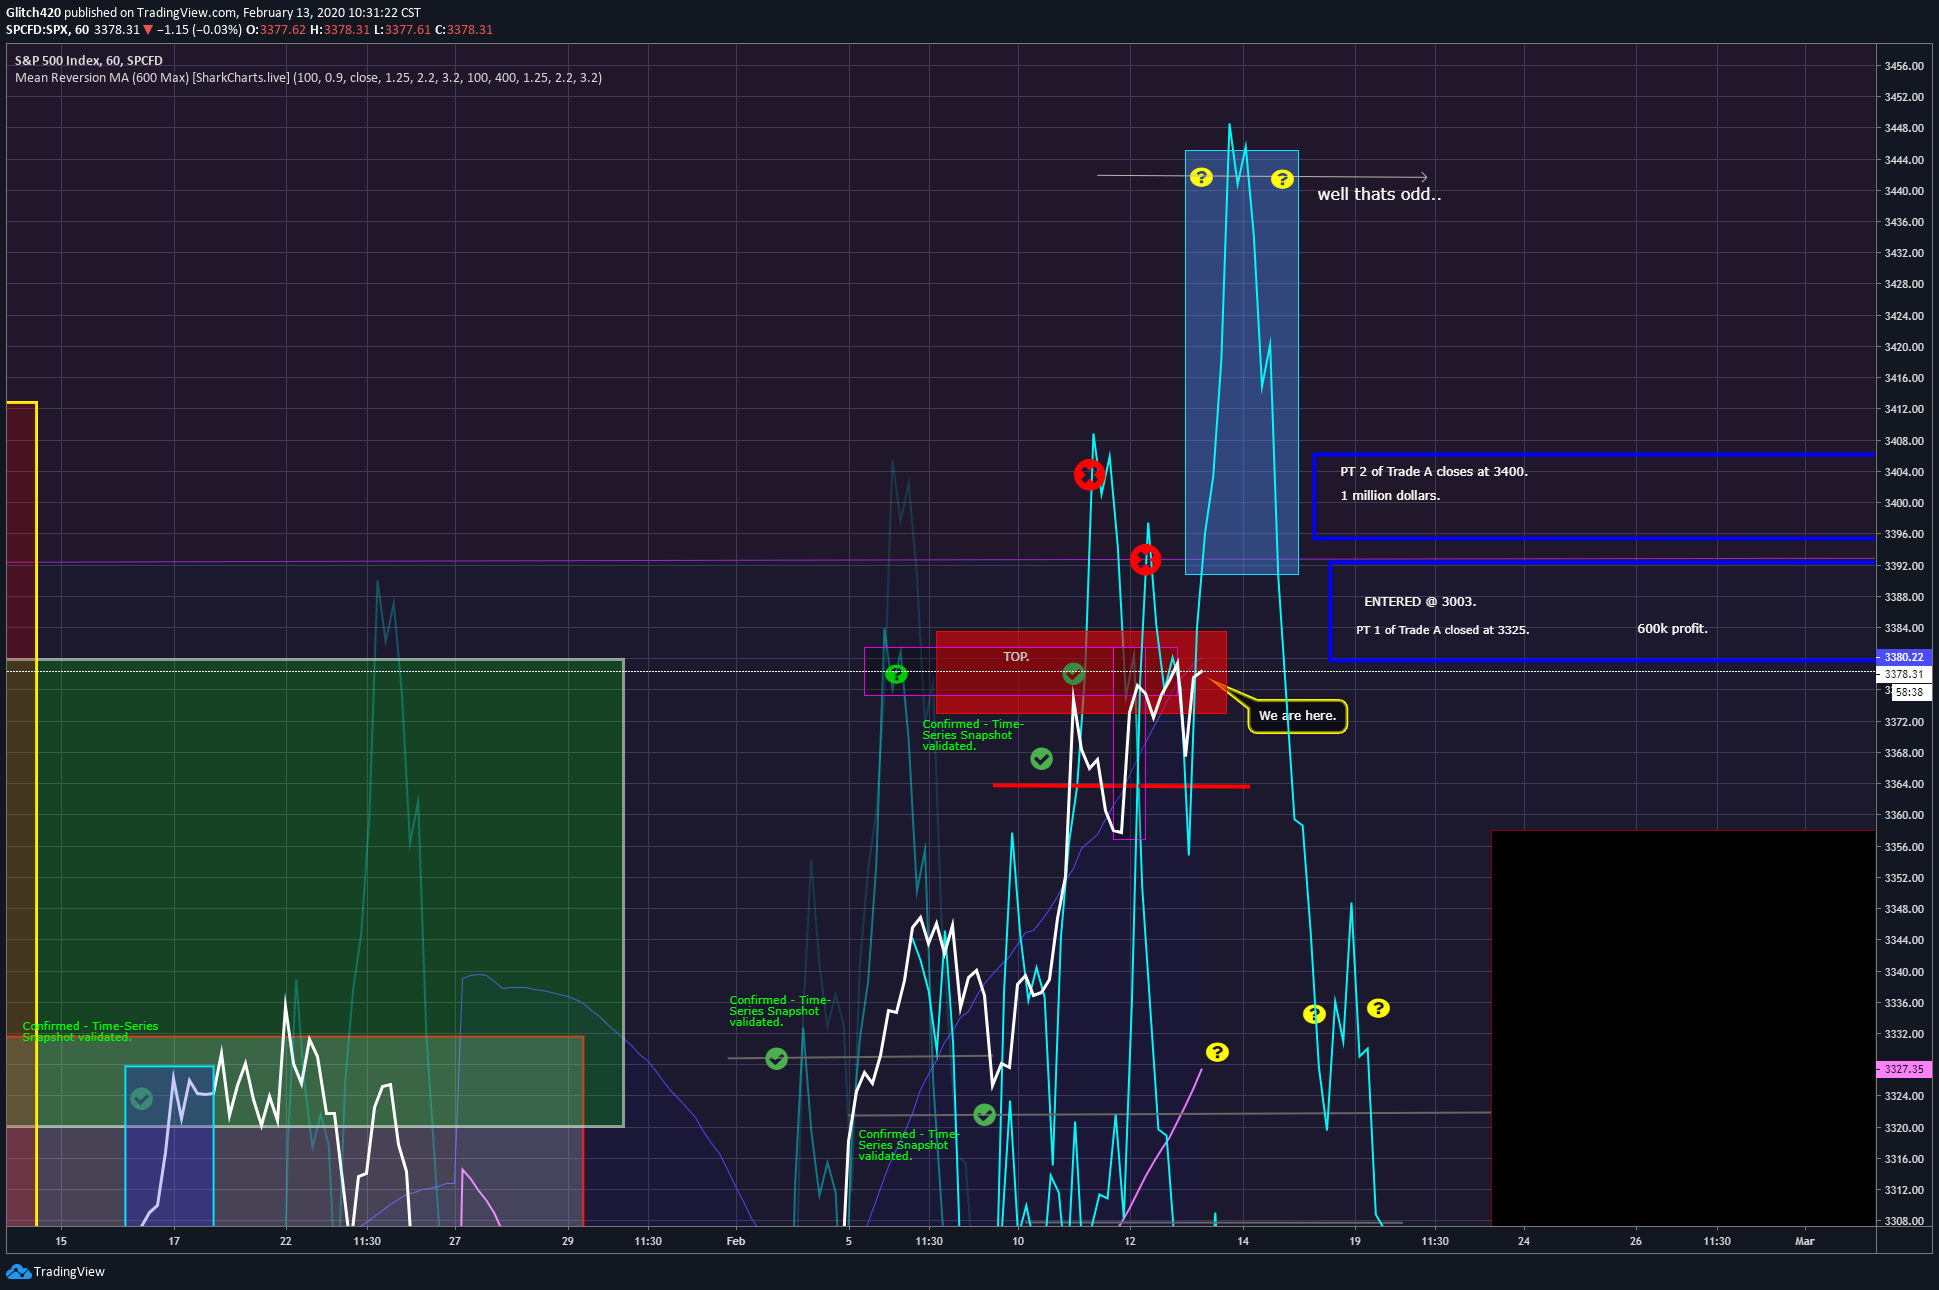Image resolution: width=1939 pixels, height=1290 pixels.
Task: Select the '600k profit.' text
Action: 1672,629
